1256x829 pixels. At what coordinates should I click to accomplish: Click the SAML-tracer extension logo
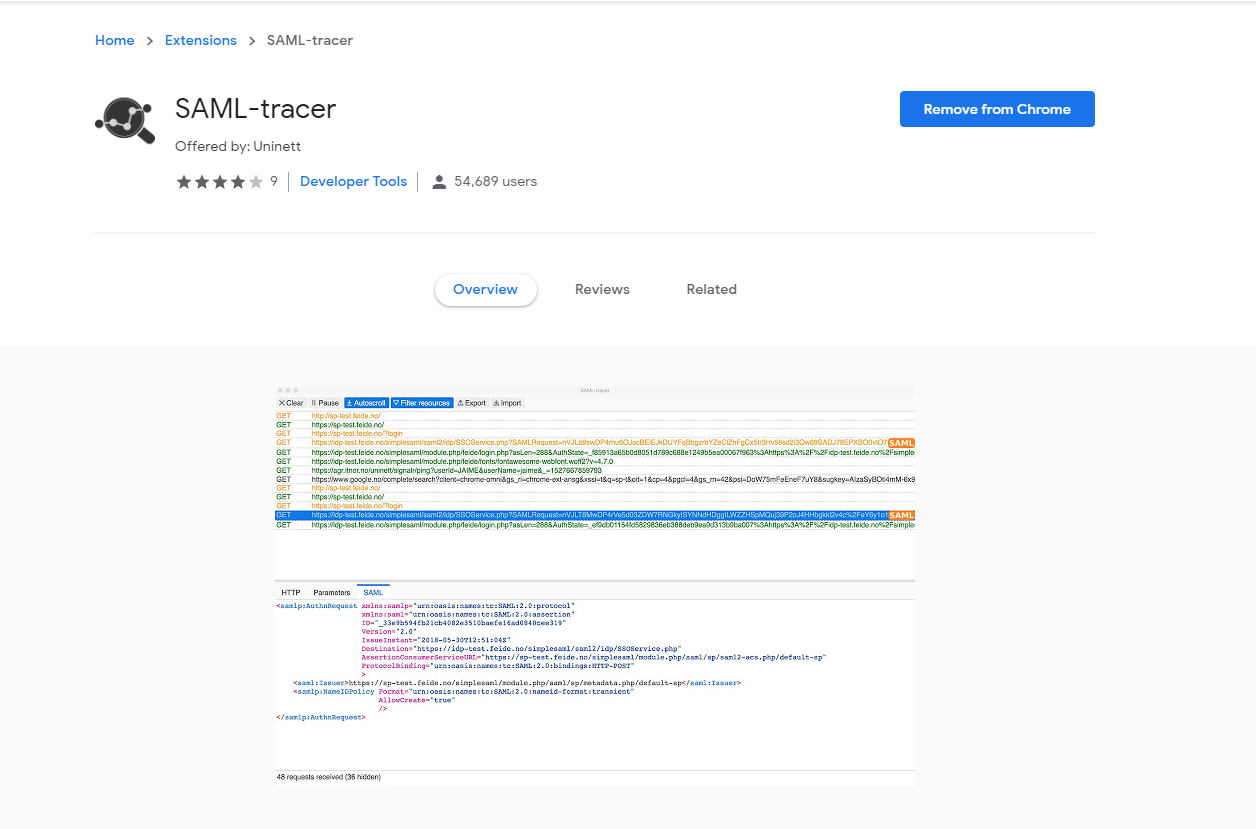tap(125, 120)
